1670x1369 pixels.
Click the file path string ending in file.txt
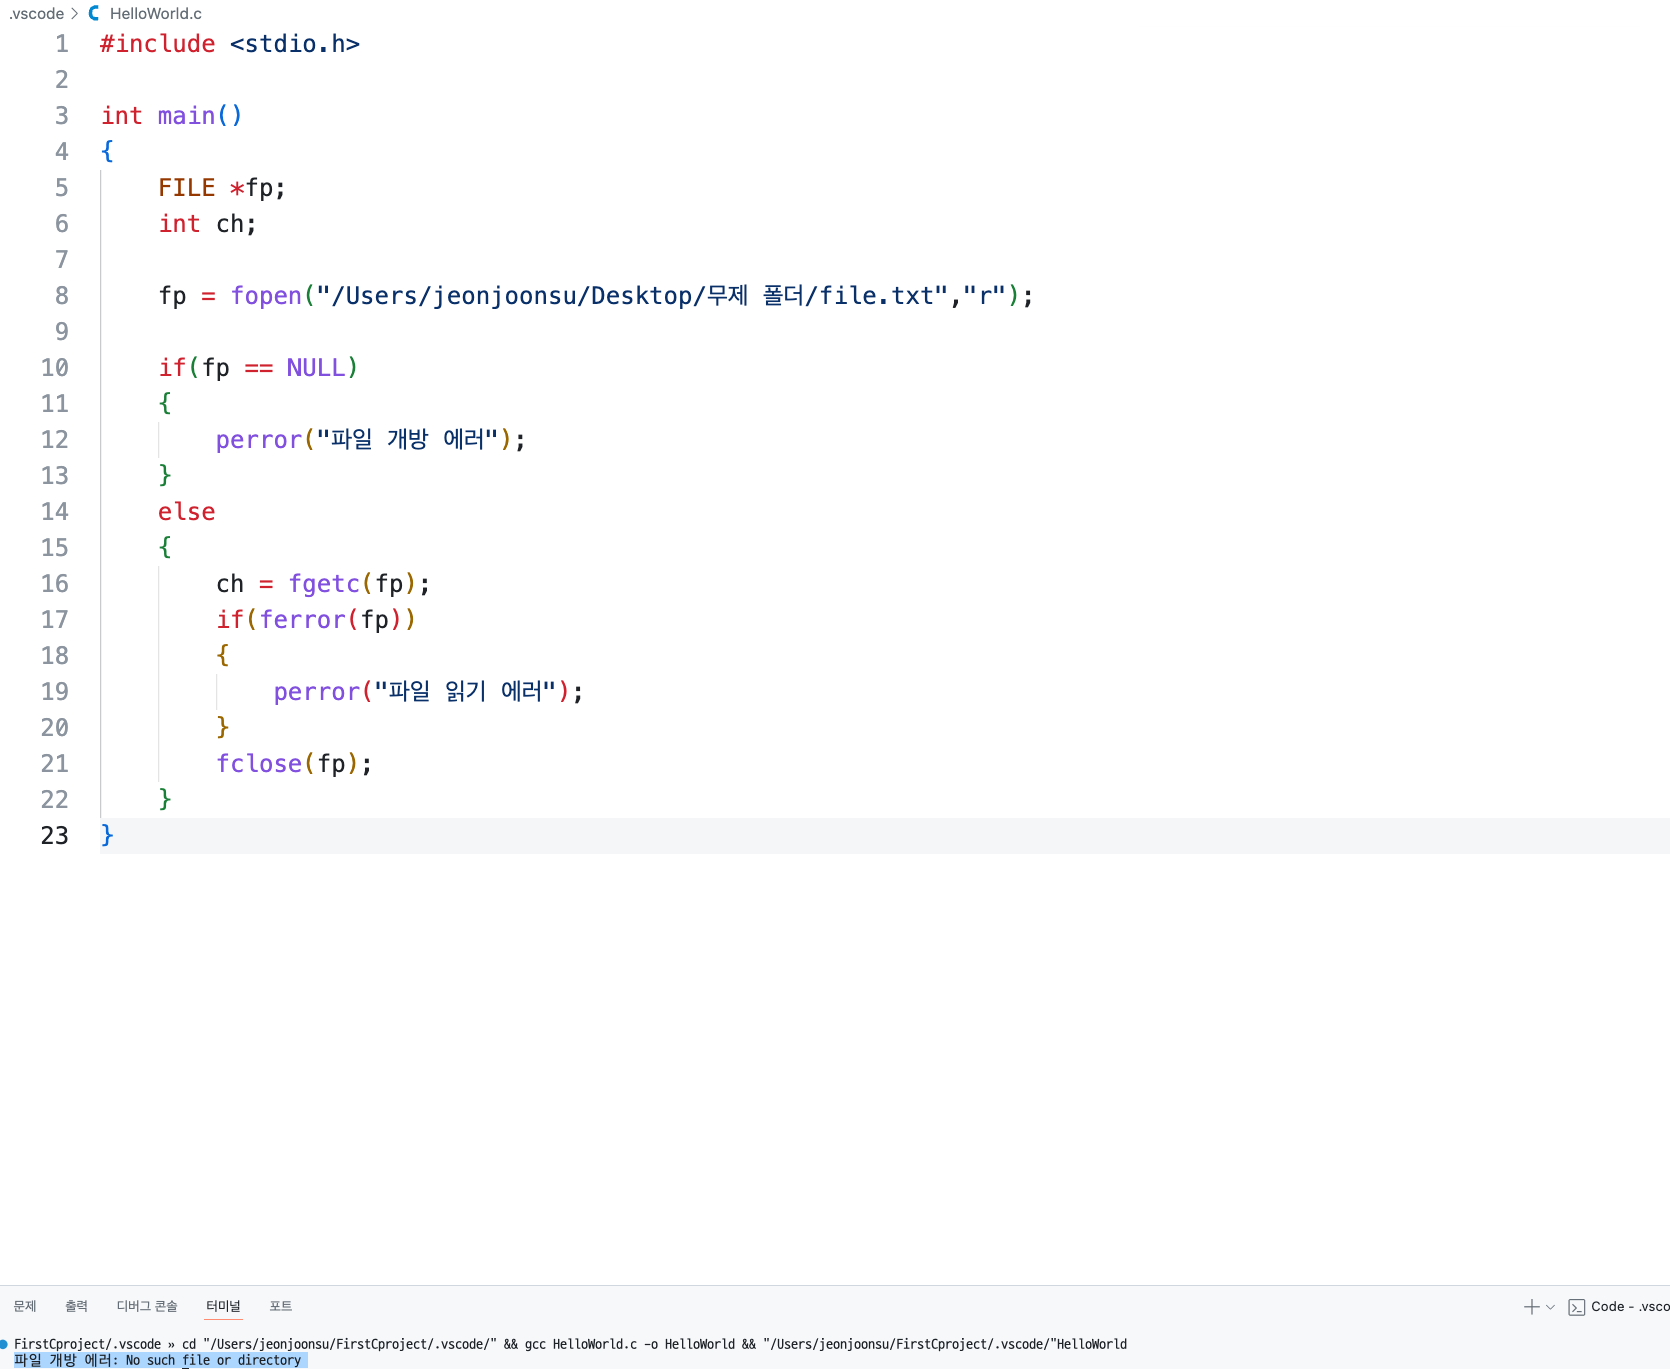click(632, 296)
